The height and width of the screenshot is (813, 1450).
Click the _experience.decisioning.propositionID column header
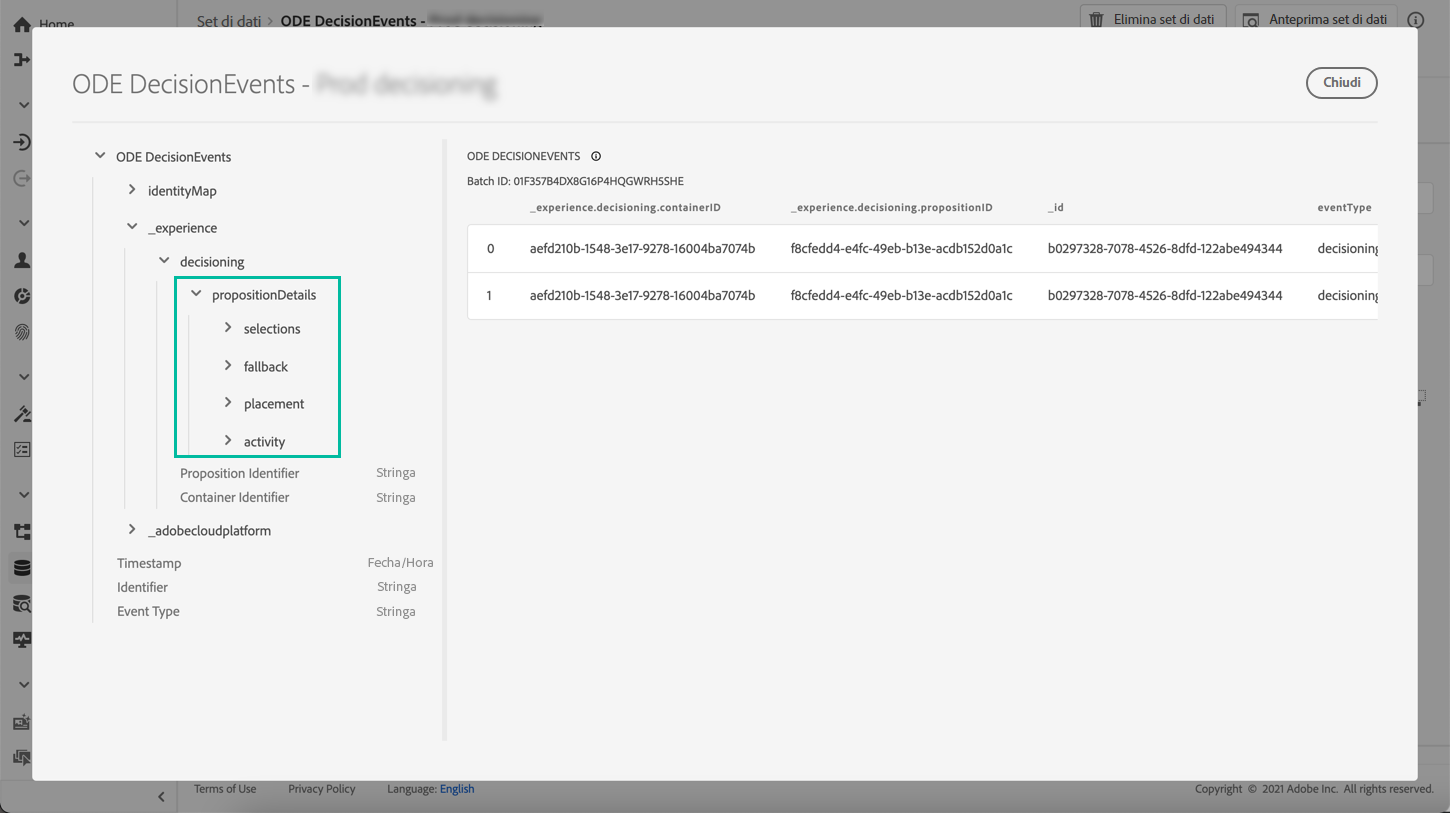892,208
